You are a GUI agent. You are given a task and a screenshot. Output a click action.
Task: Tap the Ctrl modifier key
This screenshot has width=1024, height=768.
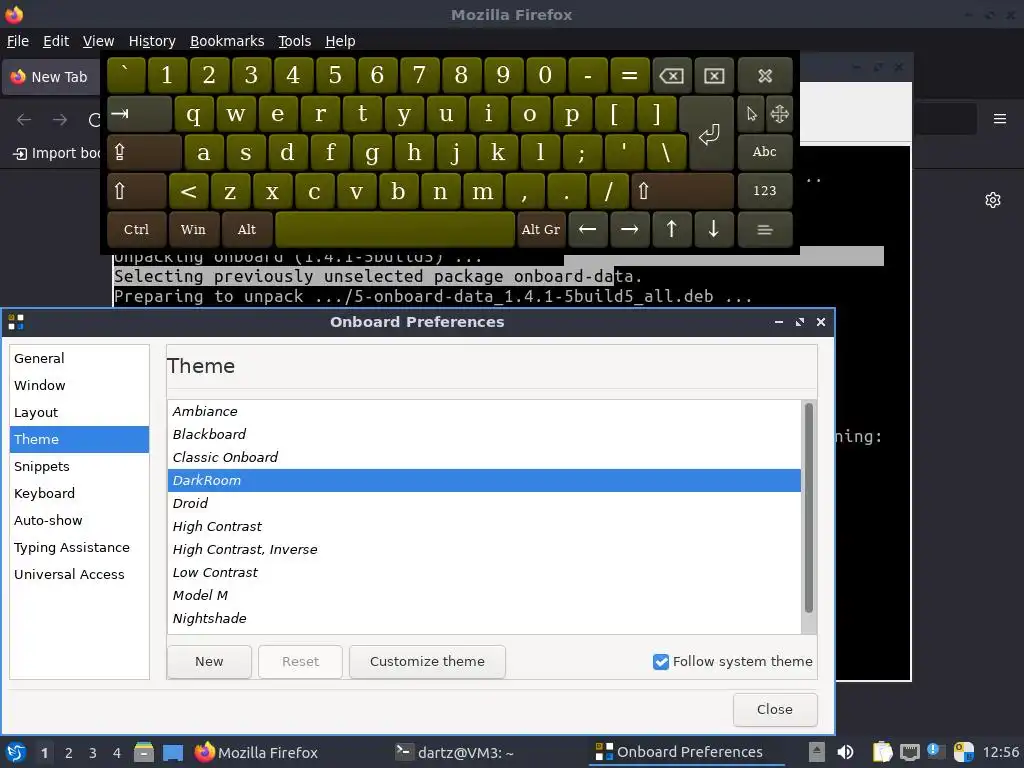tap(136, 230)
